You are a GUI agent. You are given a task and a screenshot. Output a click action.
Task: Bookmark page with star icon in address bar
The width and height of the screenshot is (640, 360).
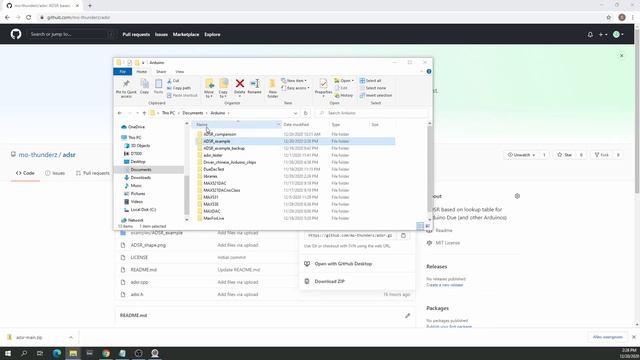coord(609,18)
